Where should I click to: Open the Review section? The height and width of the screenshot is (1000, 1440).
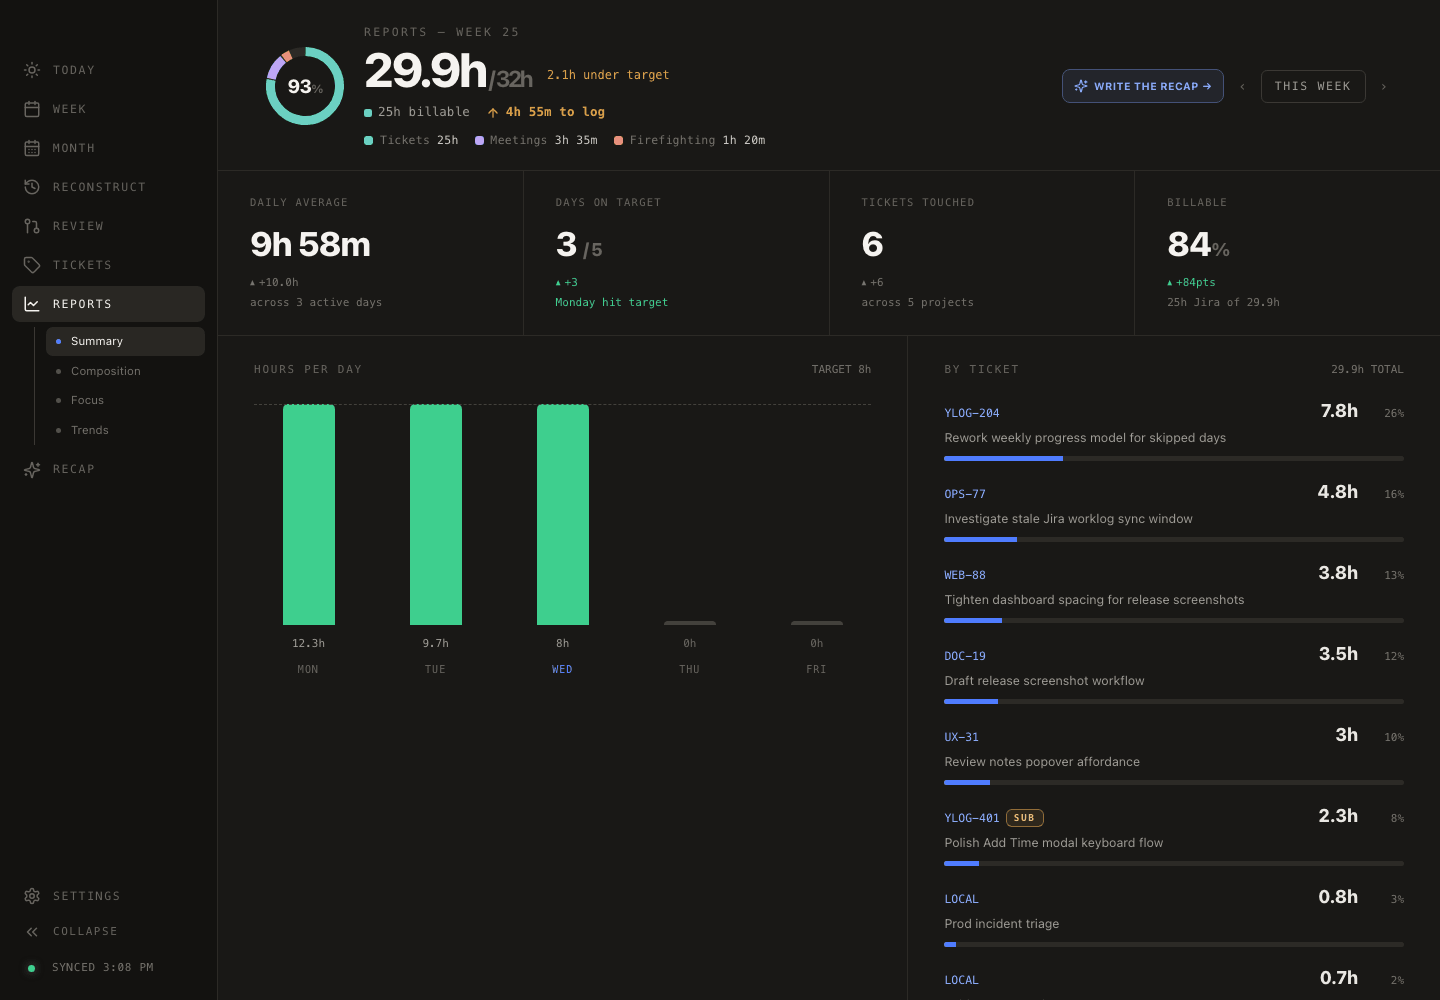coord(108,226)
